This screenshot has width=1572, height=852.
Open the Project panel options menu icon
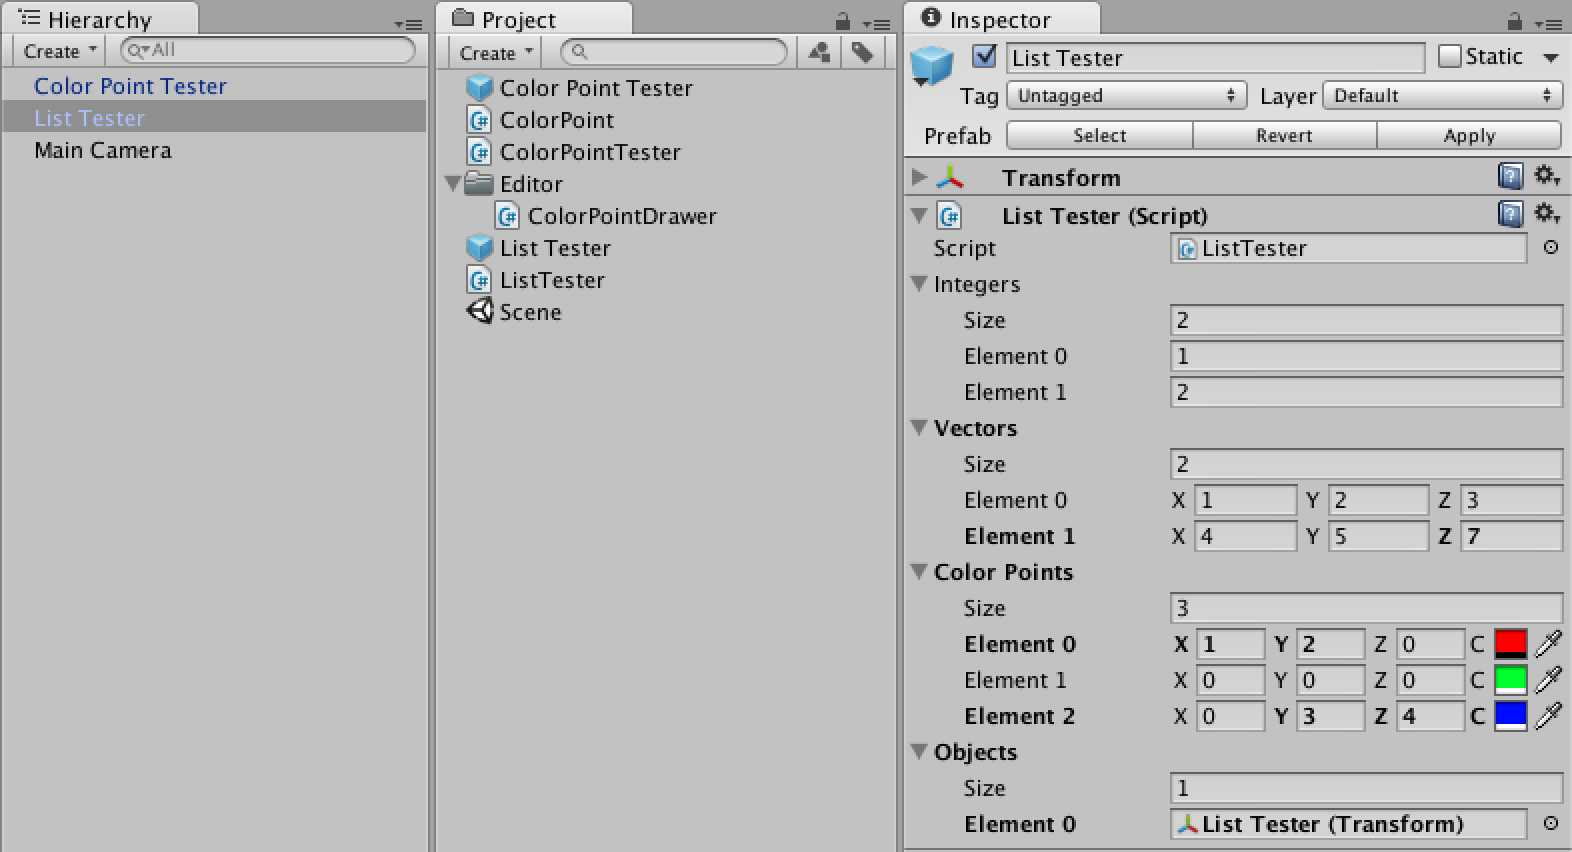[x=876, y=24]
